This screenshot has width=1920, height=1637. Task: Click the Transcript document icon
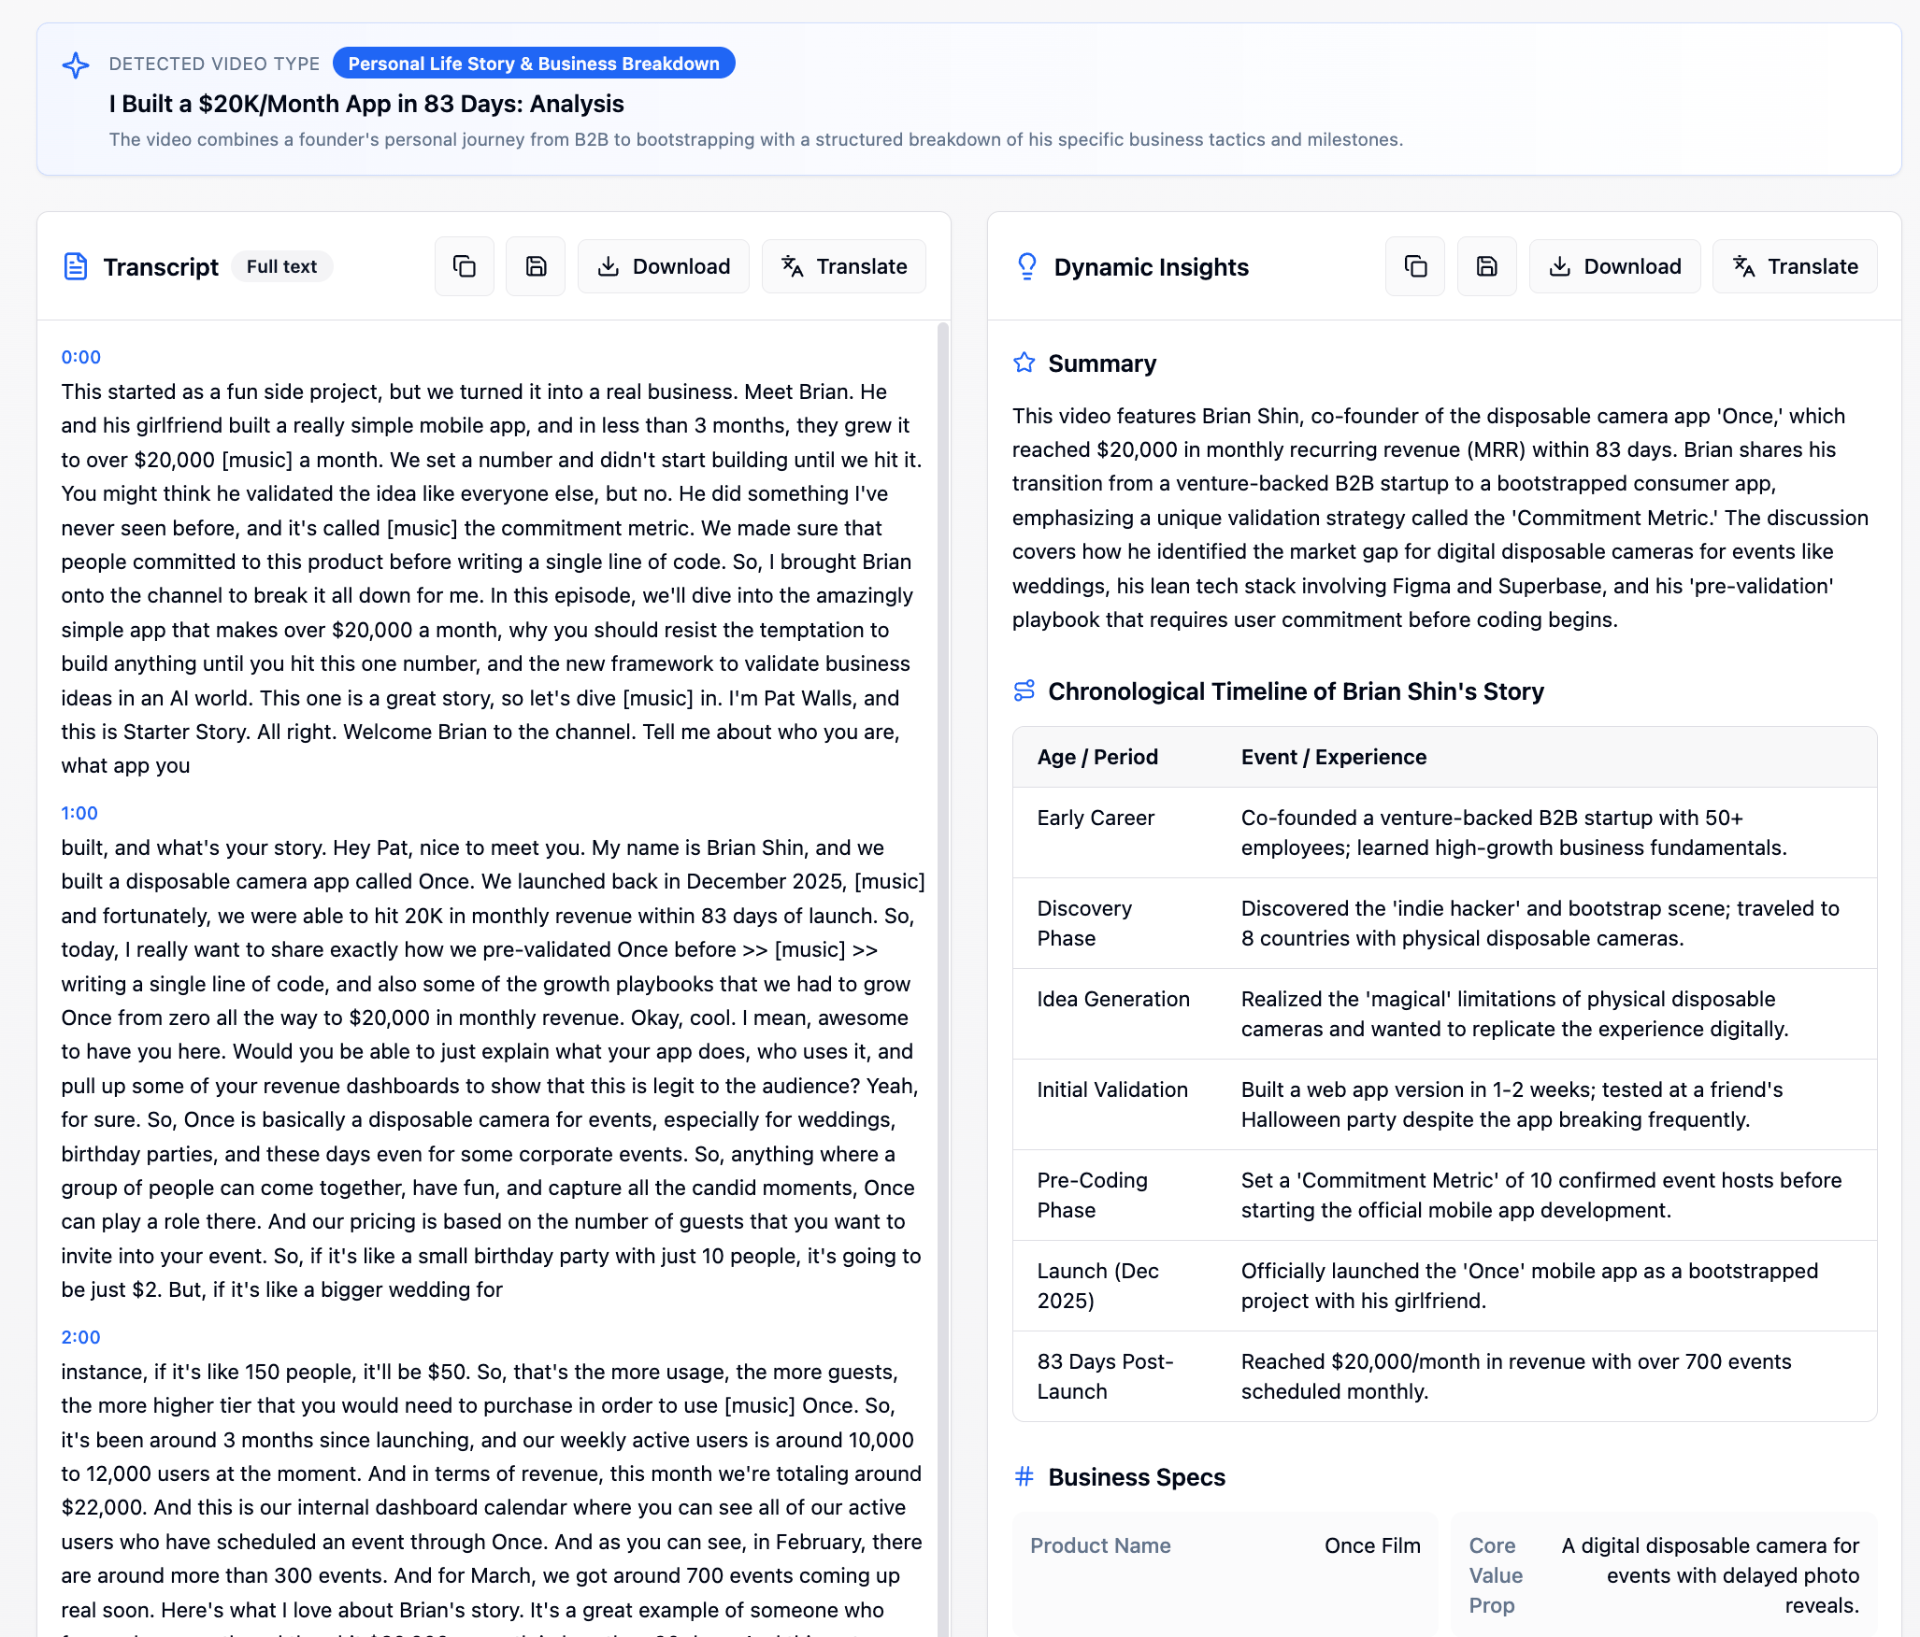click(x=76, y=267)
